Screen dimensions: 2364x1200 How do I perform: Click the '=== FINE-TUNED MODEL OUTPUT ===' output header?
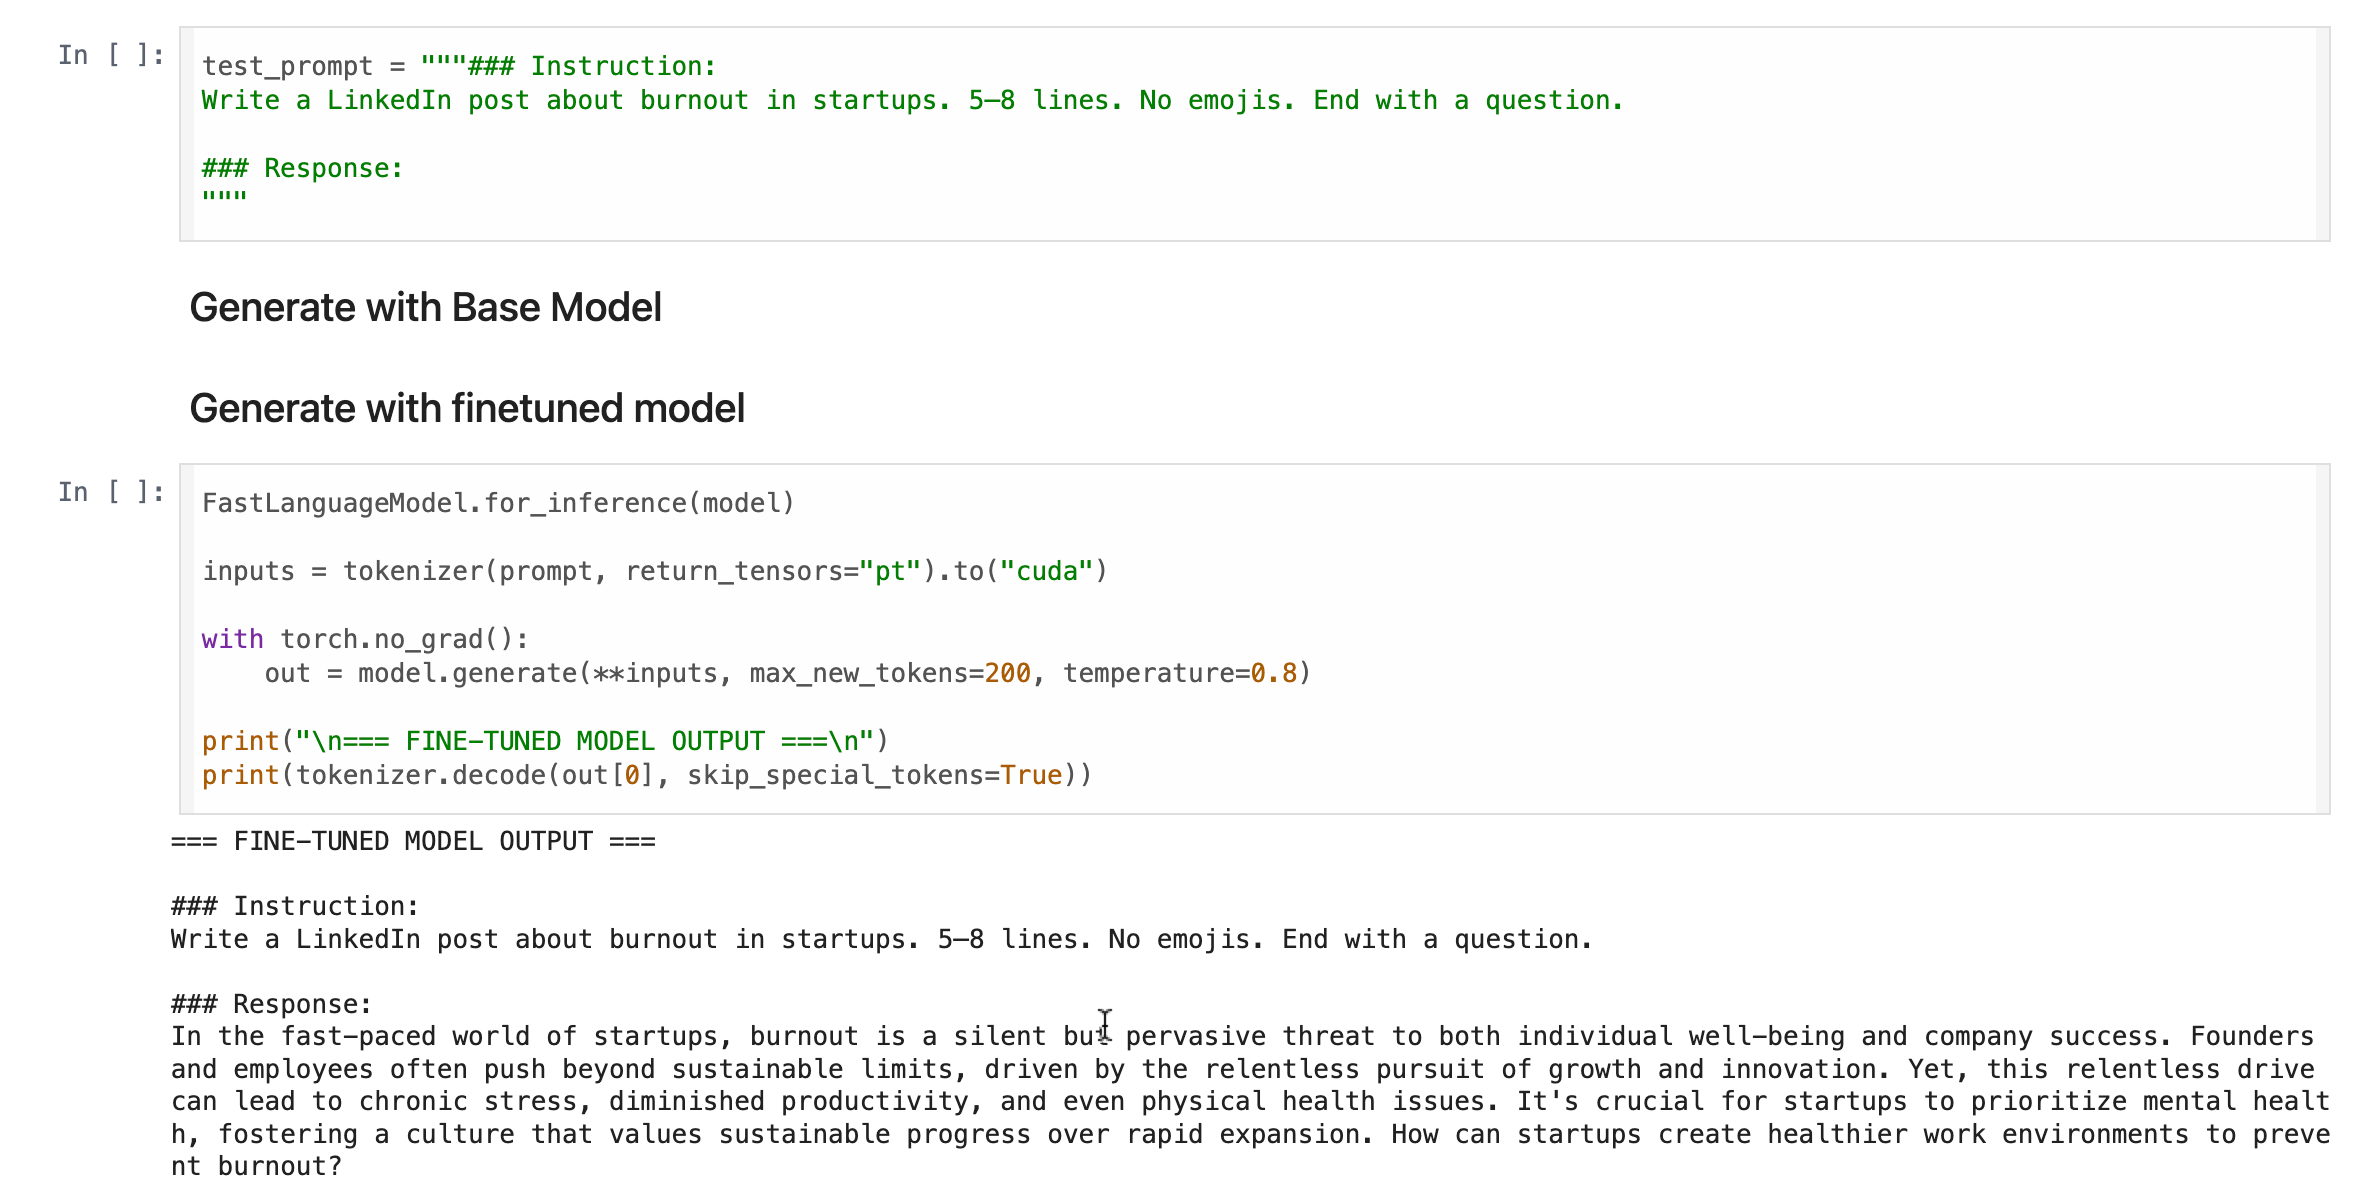[413, 842]
